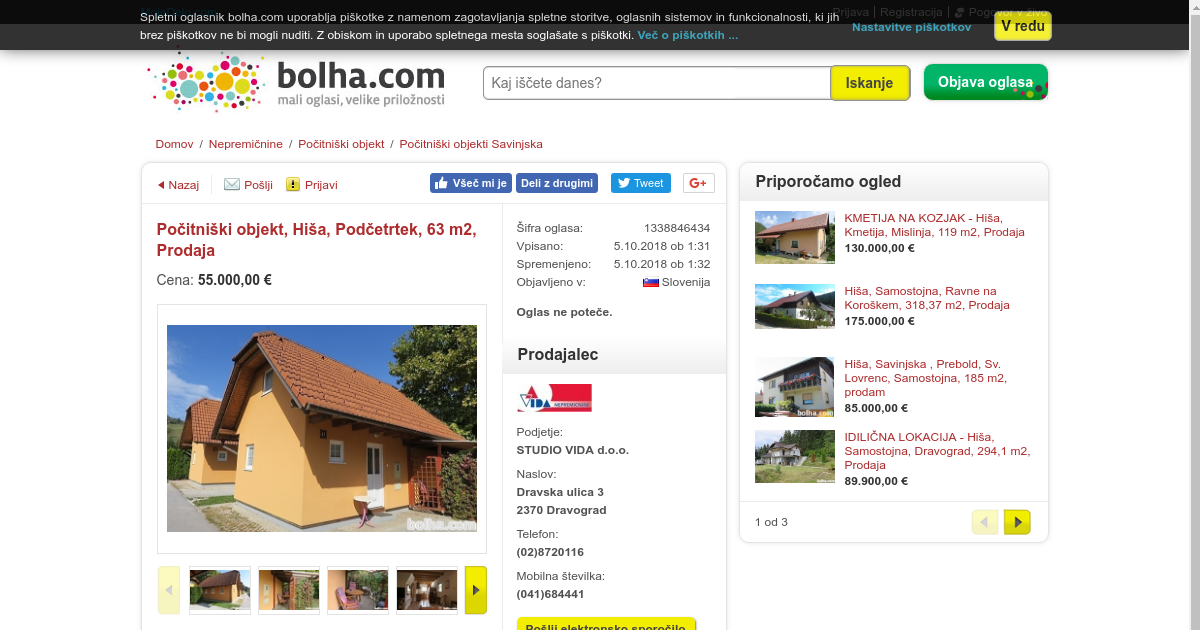Image resolution: width=1200 pixels, height=630 pixels.
Task: Move thumbnail gallery back with left arrow
Action: pos(169,590)
